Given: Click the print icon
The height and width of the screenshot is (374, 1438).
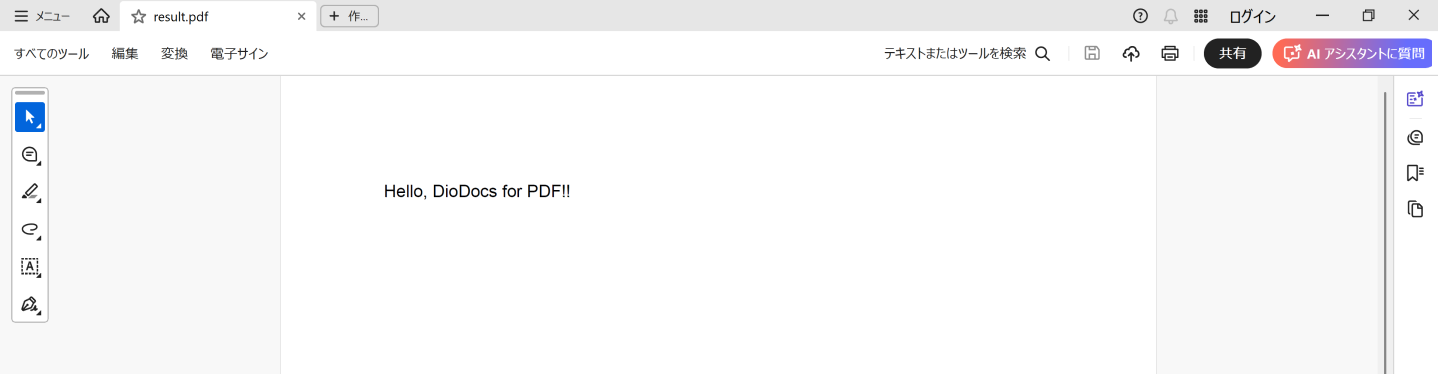Looking at the screenshot, I should (x=1170, y=54).
